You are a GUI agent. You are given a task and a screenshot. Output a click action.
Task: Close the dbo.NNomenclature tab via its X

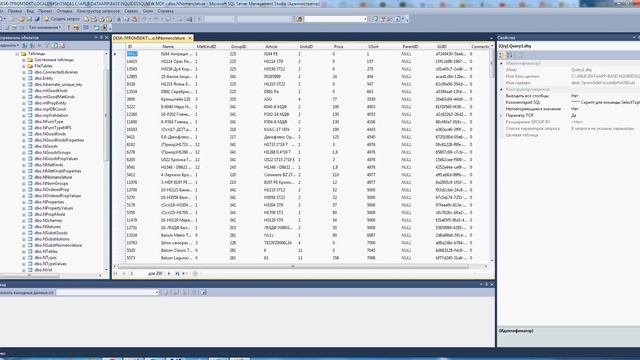[x=190, y=38]
